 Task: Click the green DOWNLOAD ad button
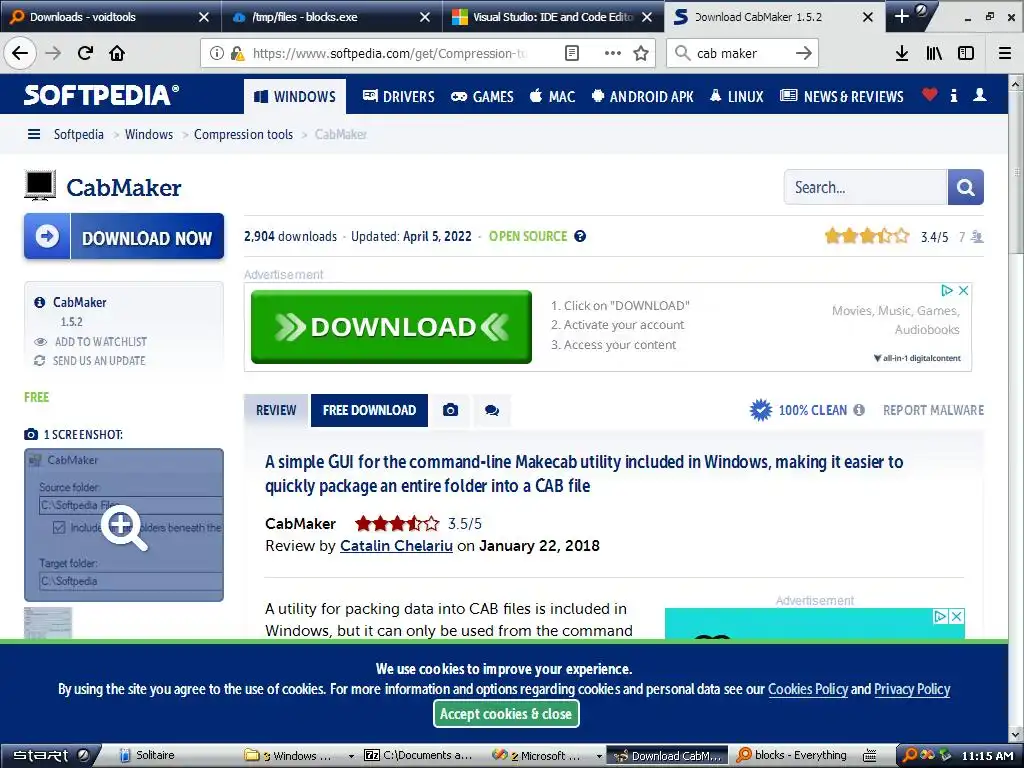pos(391,327)
